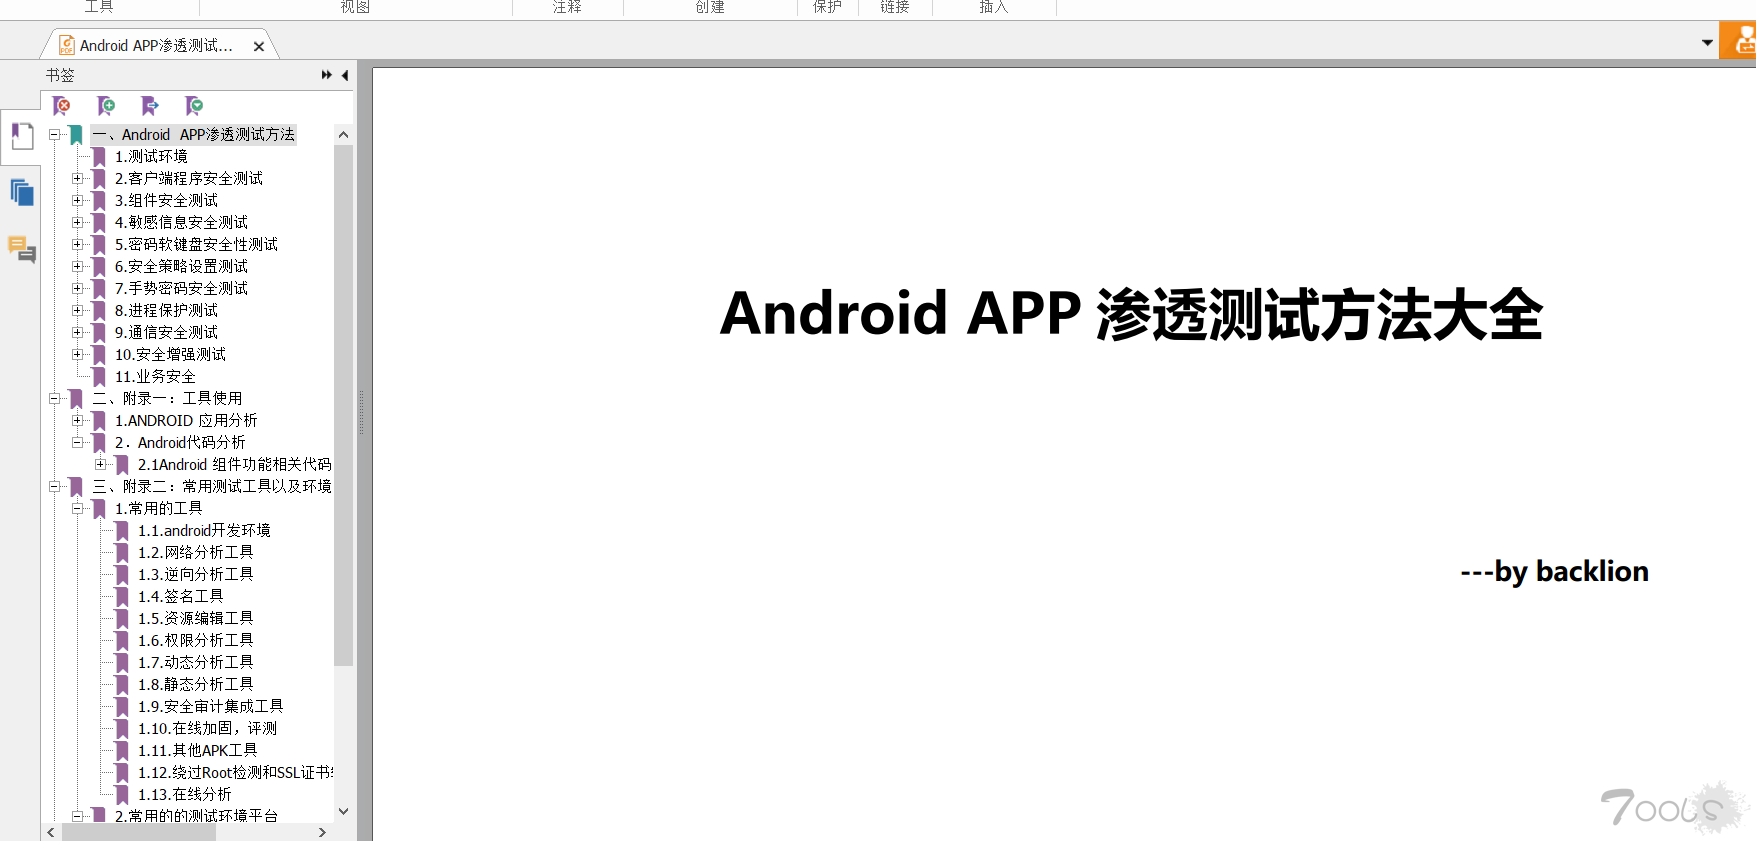The image size is (1756, 841).
Task: Click bookmark icon beside 1.4.签名工具
Action: [122, 596]
